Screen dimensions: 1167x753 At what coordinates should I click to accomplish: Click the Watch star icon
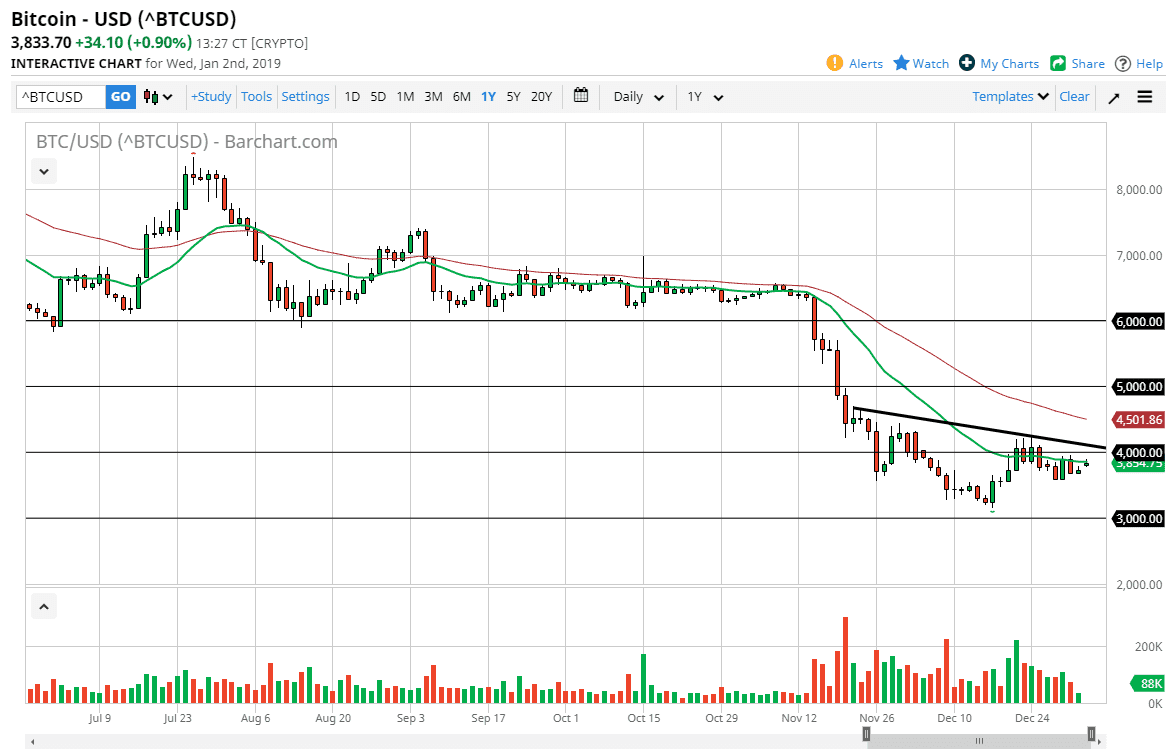click(901, 63)
